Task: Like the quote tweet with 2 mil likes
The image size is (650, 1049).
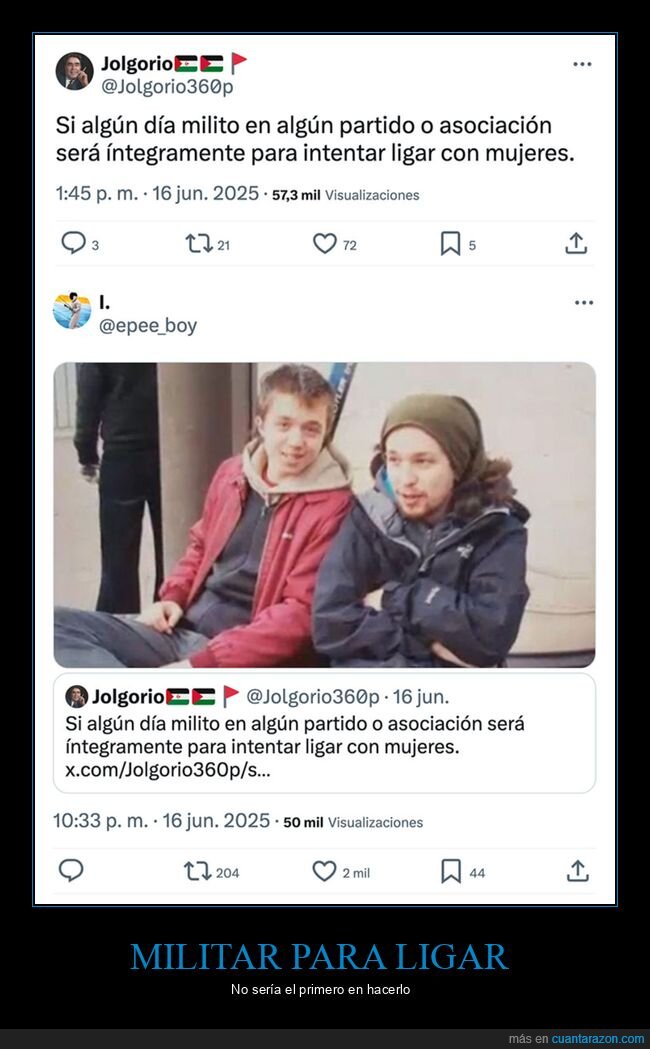Action: point(322,871)
